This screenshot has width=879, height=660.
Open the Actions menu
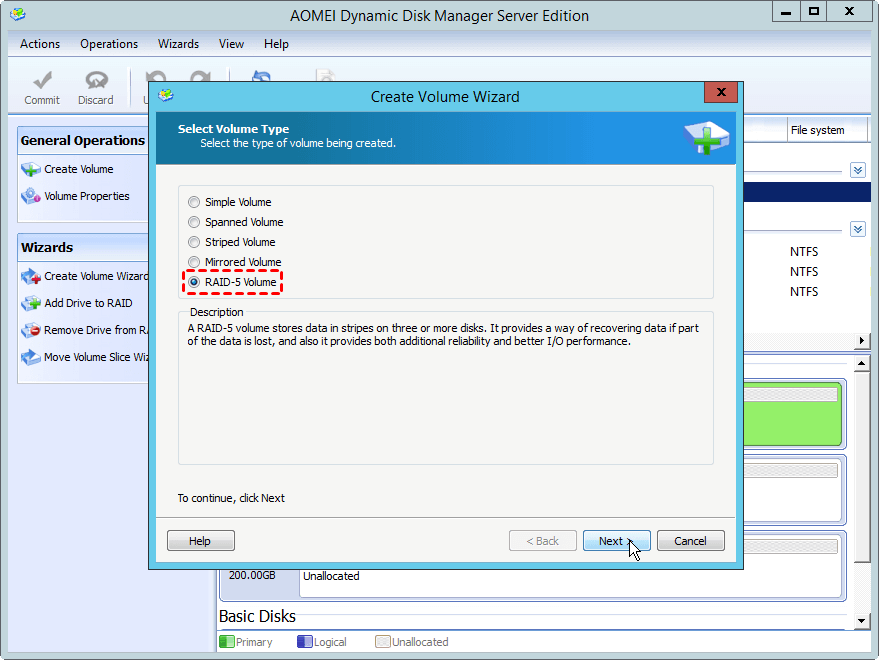pyautogui.click(x=40, y=44)
